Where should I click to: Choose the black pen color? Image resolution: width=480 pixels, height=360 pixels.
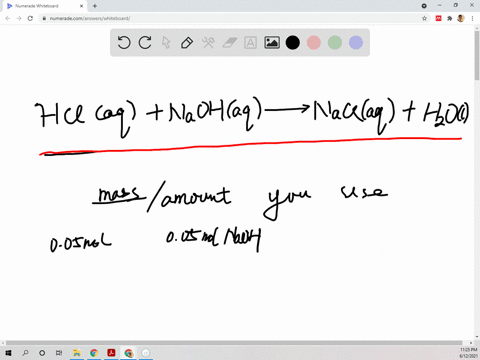click(293, 43)
